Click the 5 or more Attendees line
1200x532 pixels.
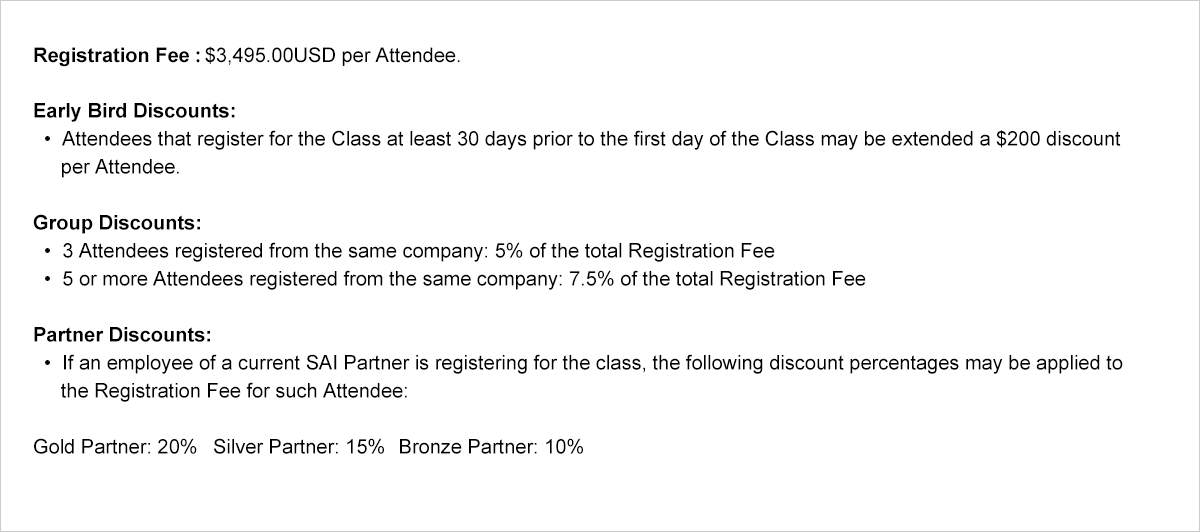coord(464,279)
